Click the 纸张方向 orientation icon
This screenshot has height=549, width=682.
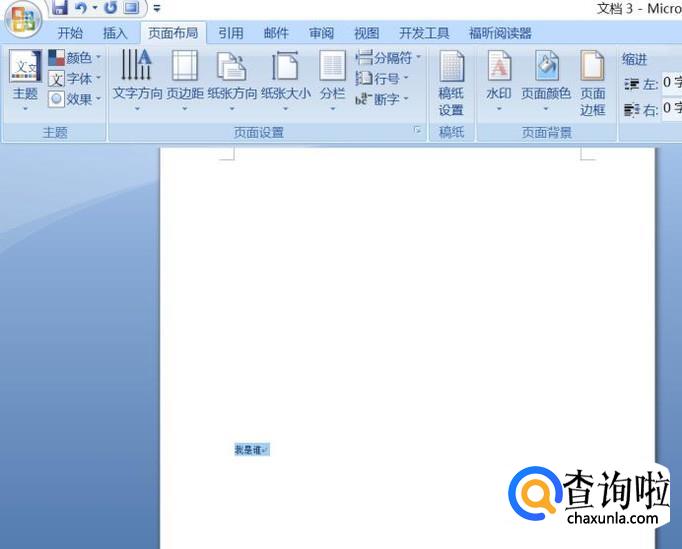(x=231, y=66)
